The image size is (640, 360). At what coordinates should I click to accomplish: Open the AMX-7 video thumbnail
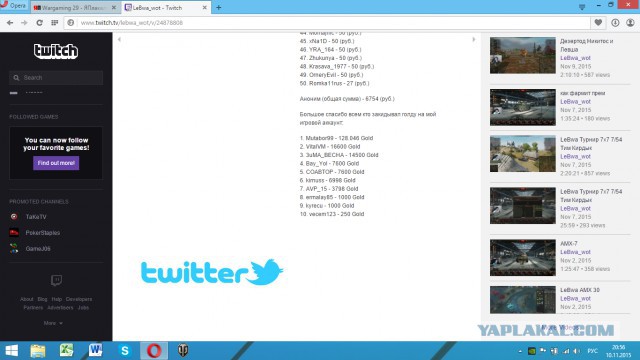[x=522, y=258]
